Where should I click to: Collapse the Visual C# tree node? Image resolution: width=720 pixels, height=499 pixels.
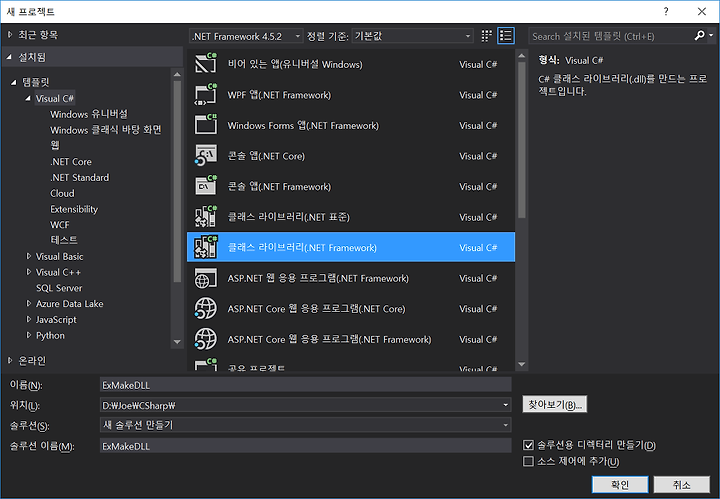28,98
